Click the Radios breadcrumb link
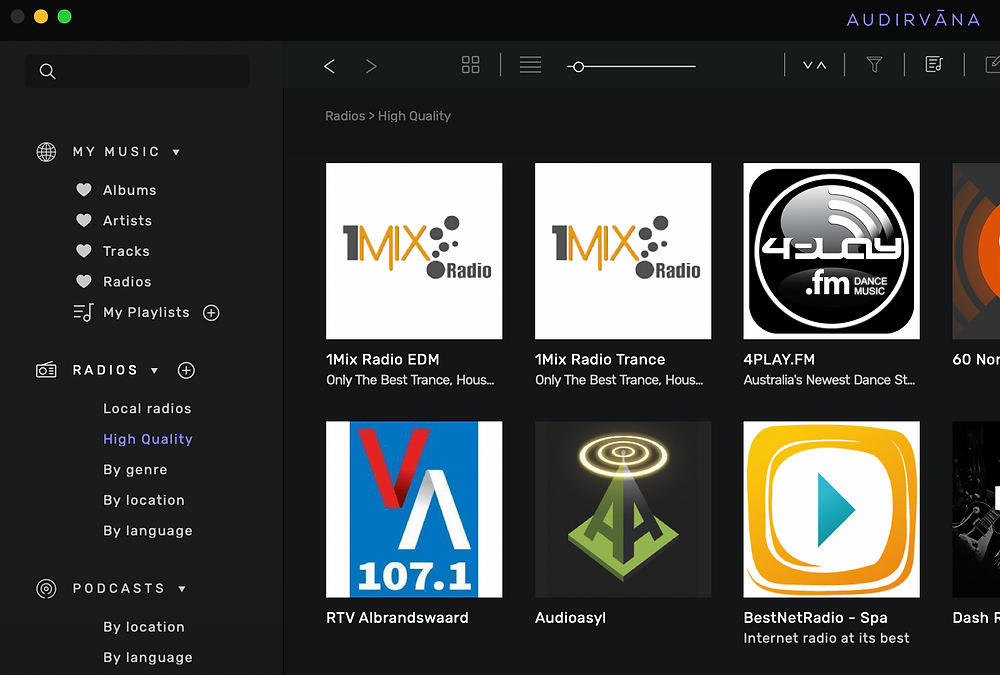The height and width of the screenshot is (675, 1000). click(x=345, y=116)
